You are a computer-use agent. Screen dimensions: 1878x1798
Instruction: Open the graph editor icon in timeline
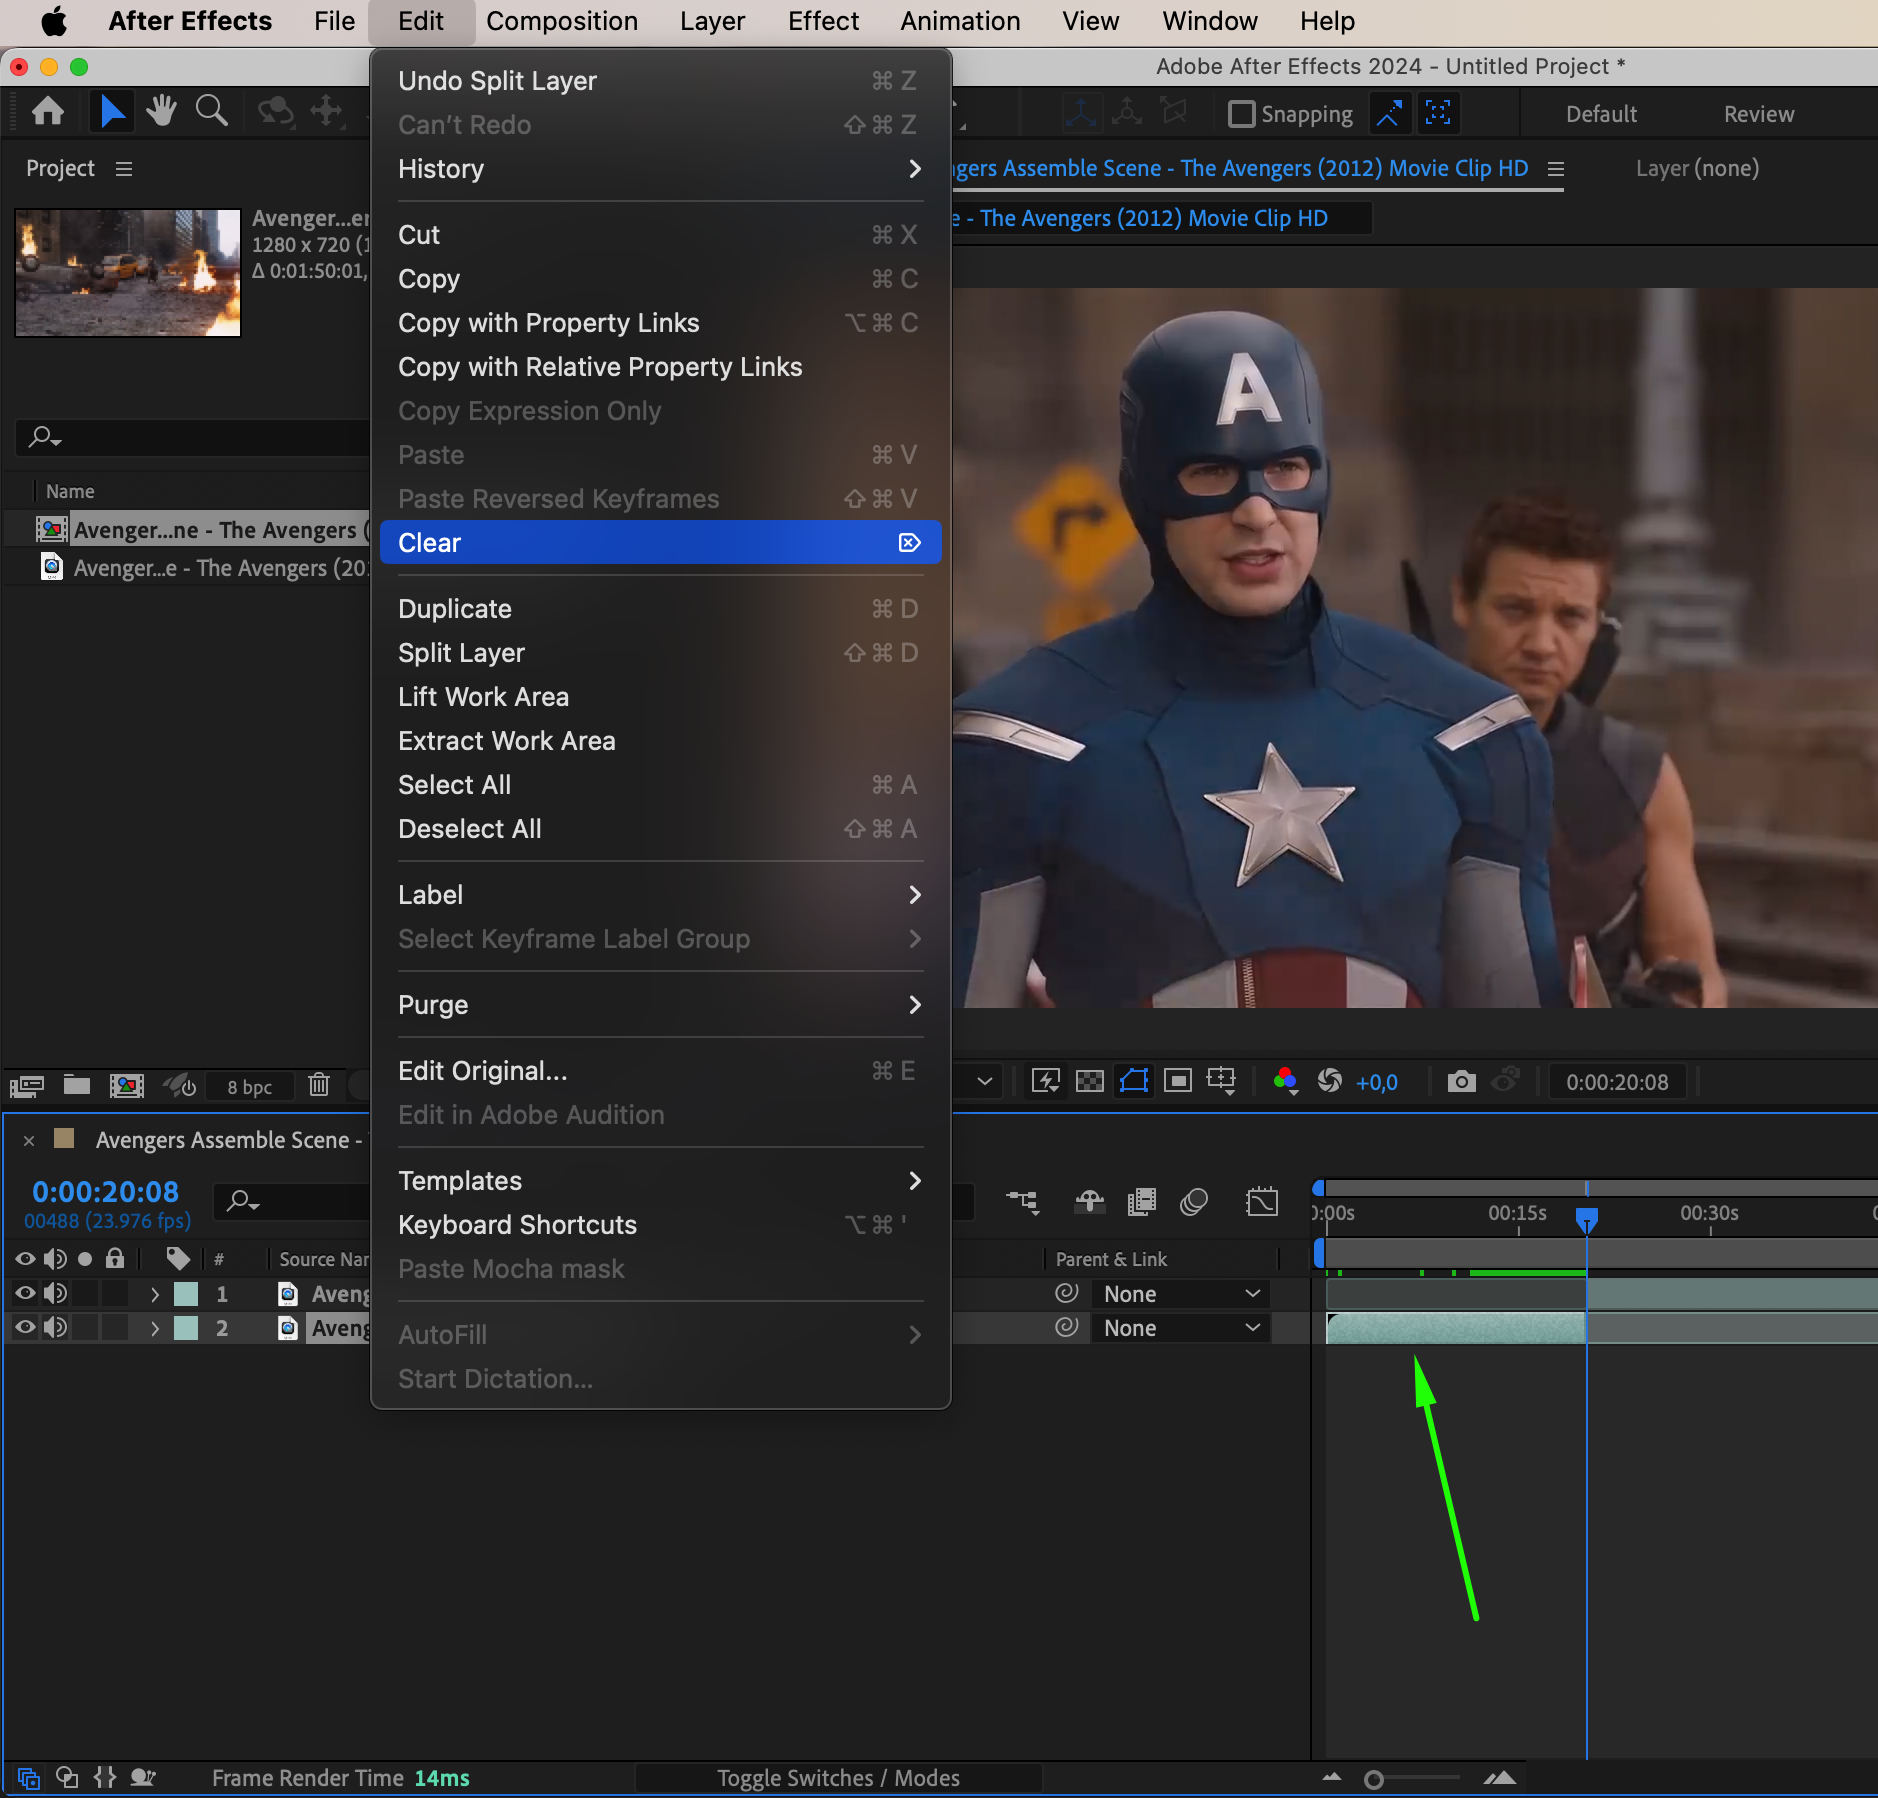pos(1262,1201)
